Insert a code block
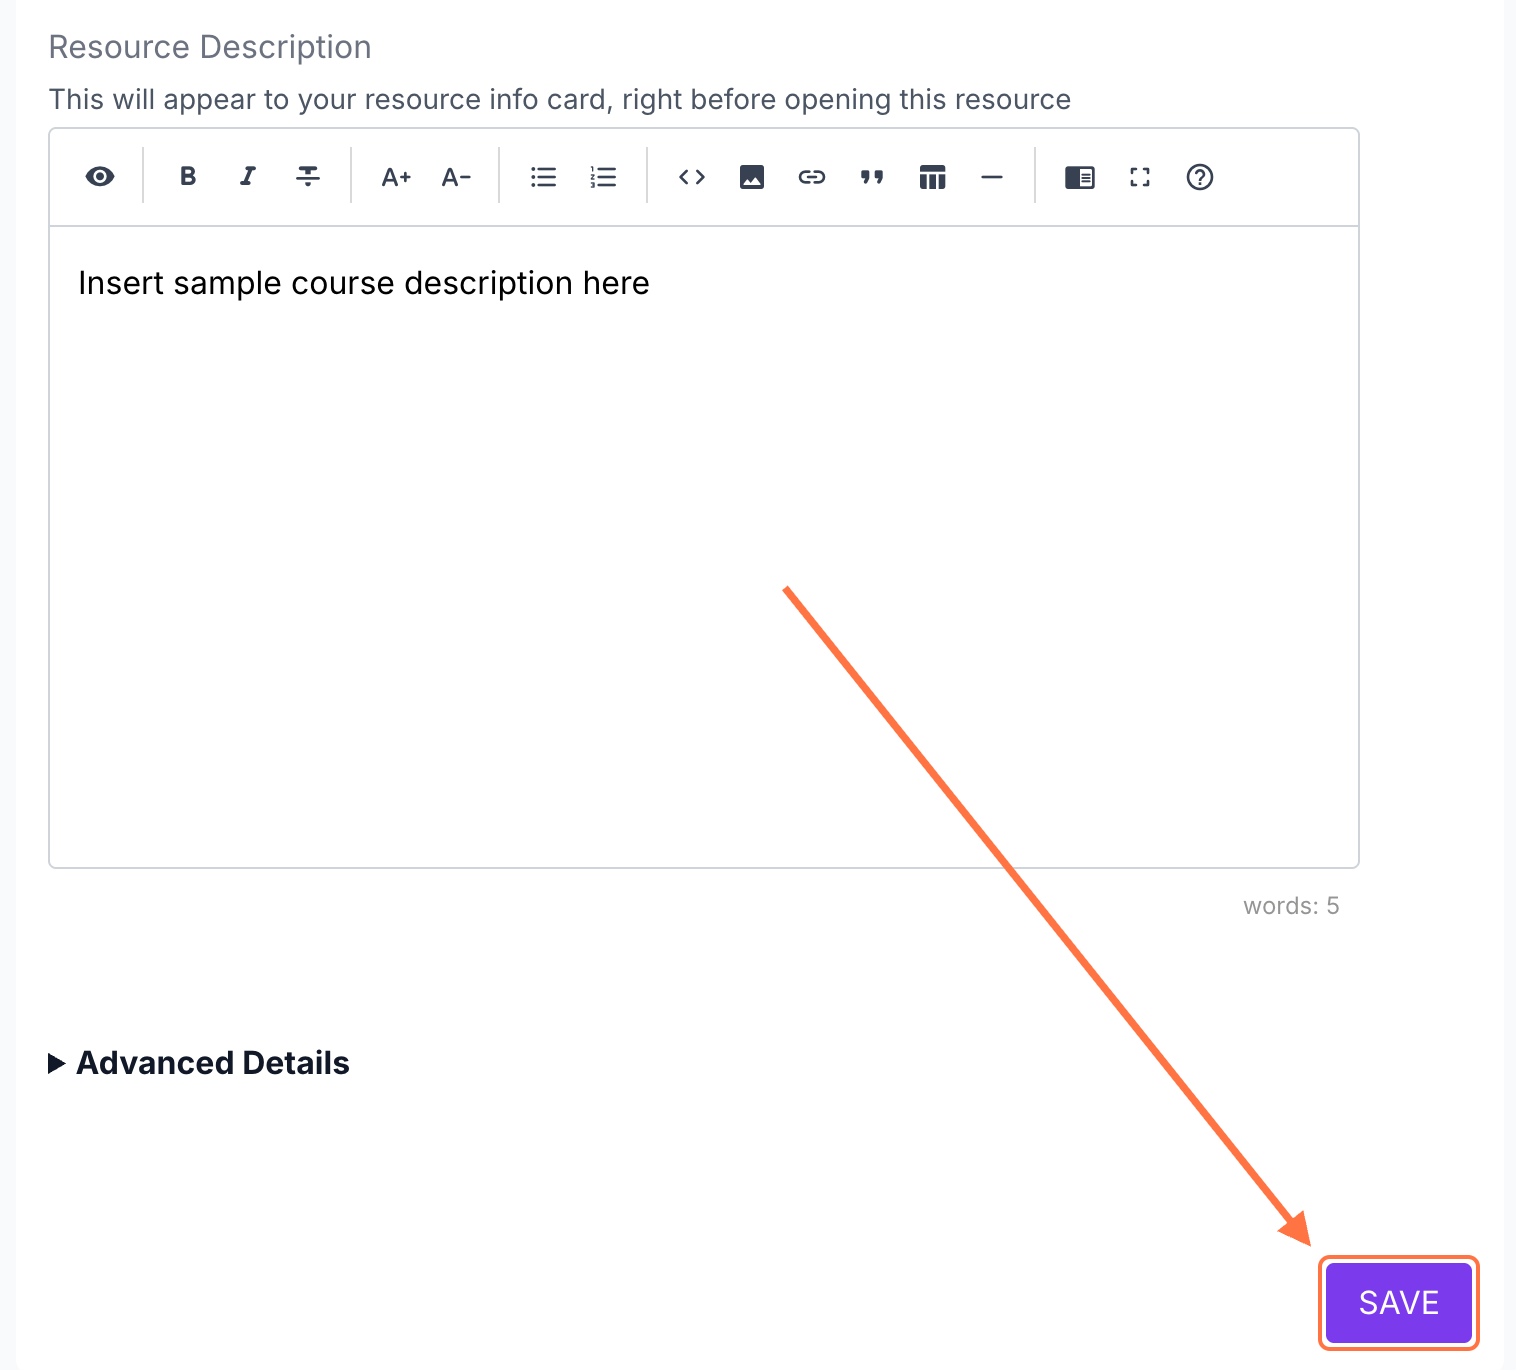Screen dimensions: 1516x1370 (x=692, y=177)
